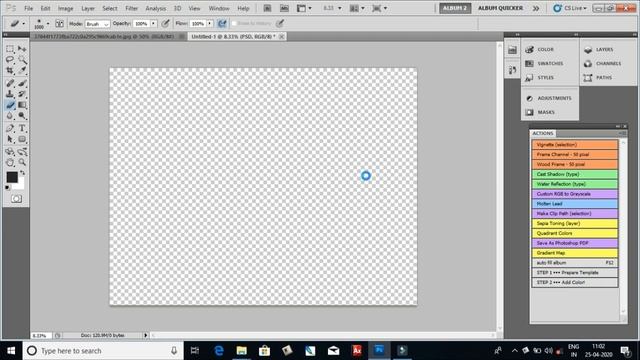Image resolution: width=640 pixels, height=360 pixels.
Task: Select the Crop tool
Action: click(x=10, y=70)
